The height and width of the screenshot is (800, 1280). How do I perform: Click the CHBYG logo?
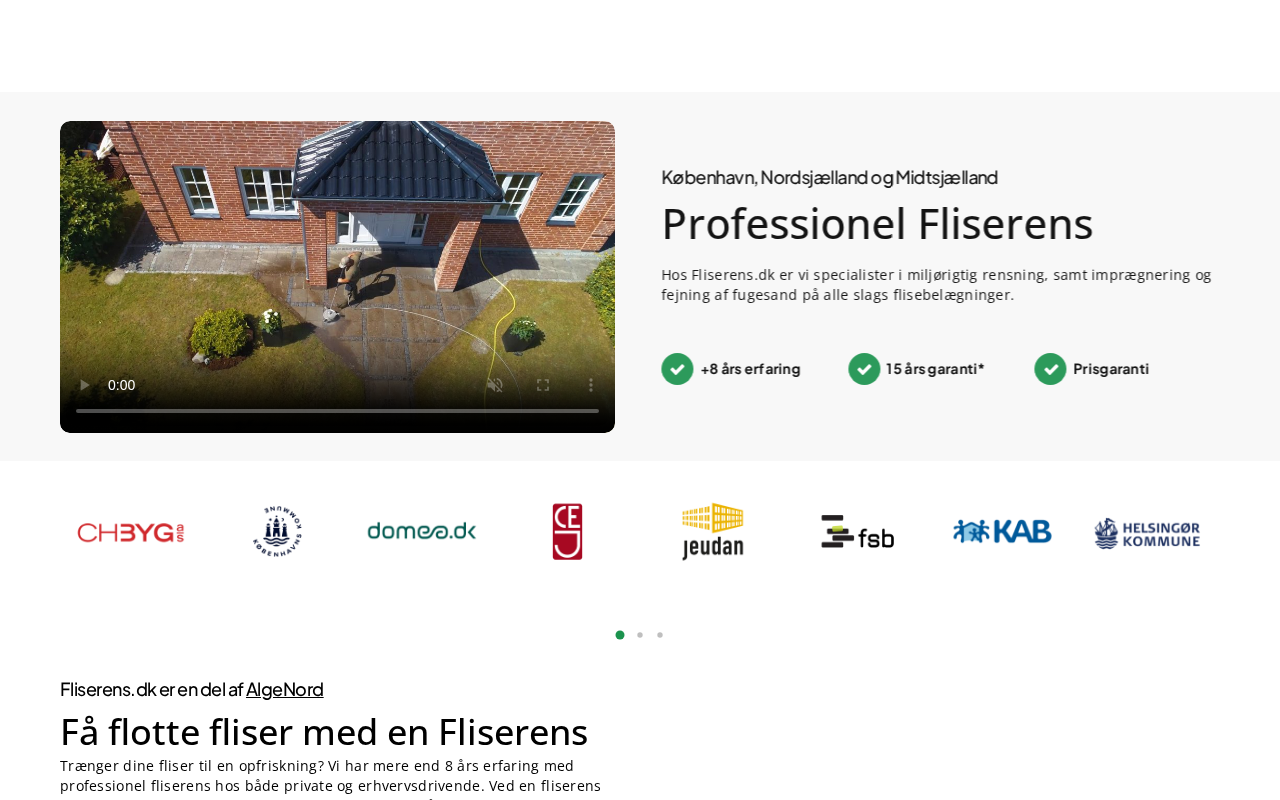131,533
